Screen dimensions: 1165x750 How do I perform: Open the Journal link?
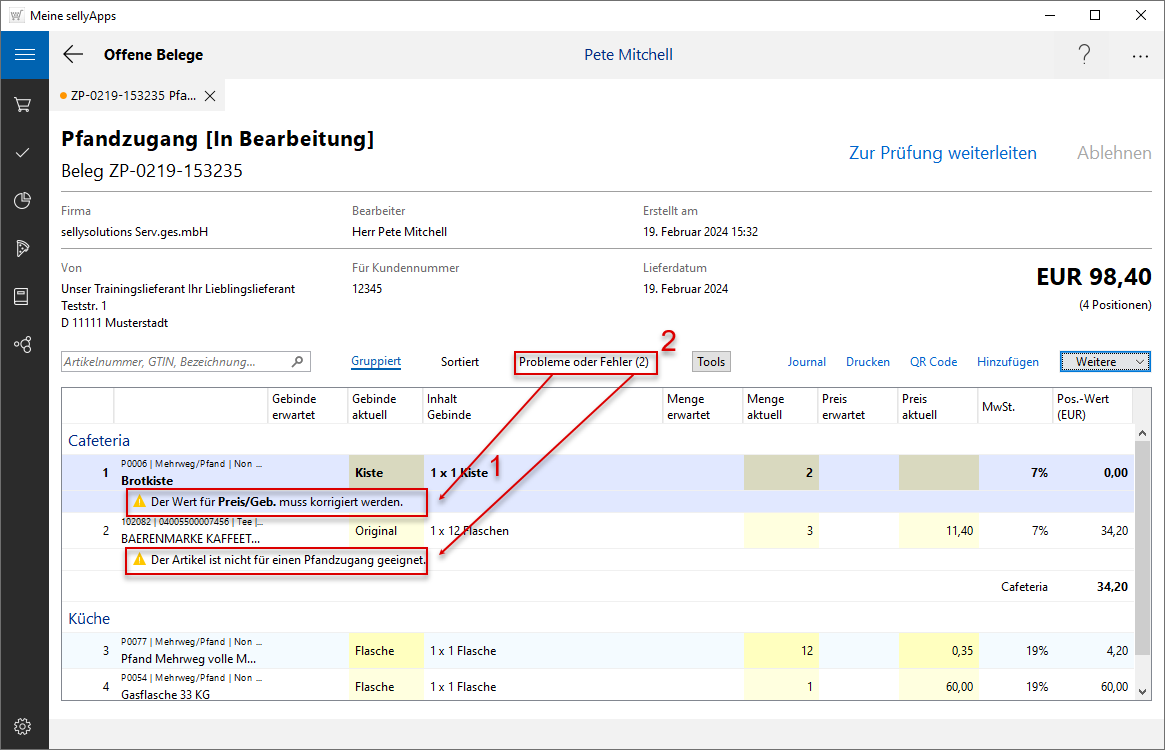point(806,362)
